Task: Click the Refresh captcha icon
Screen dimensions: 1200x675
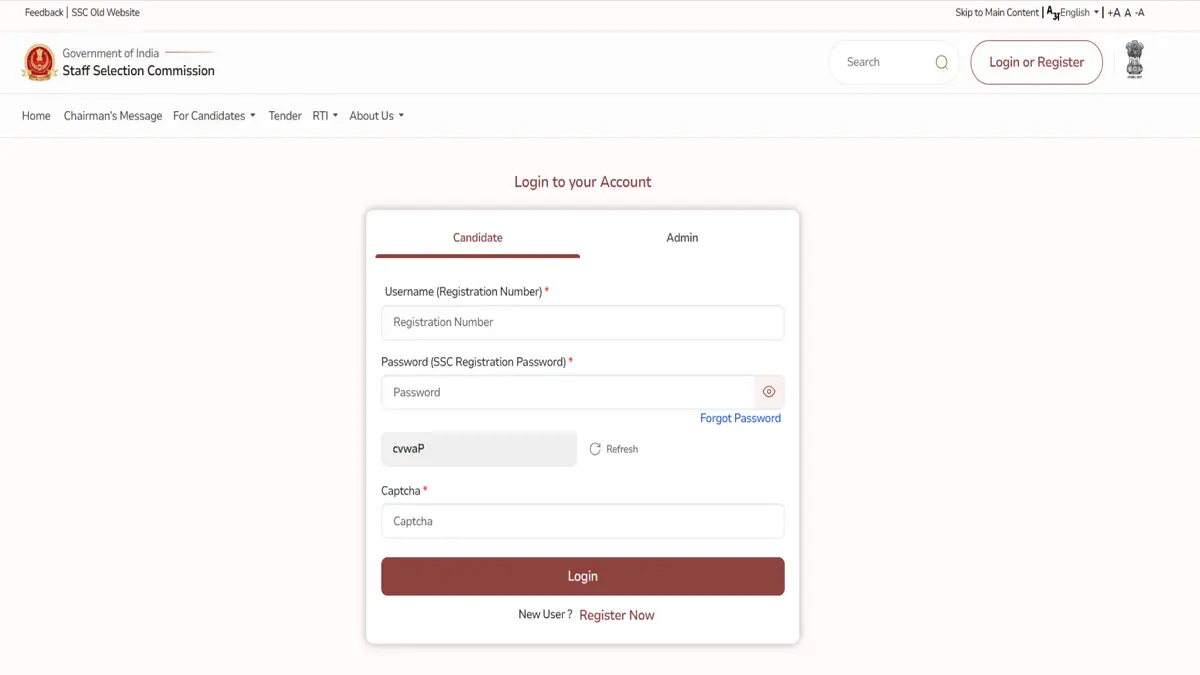Action: tap(593, 448)
